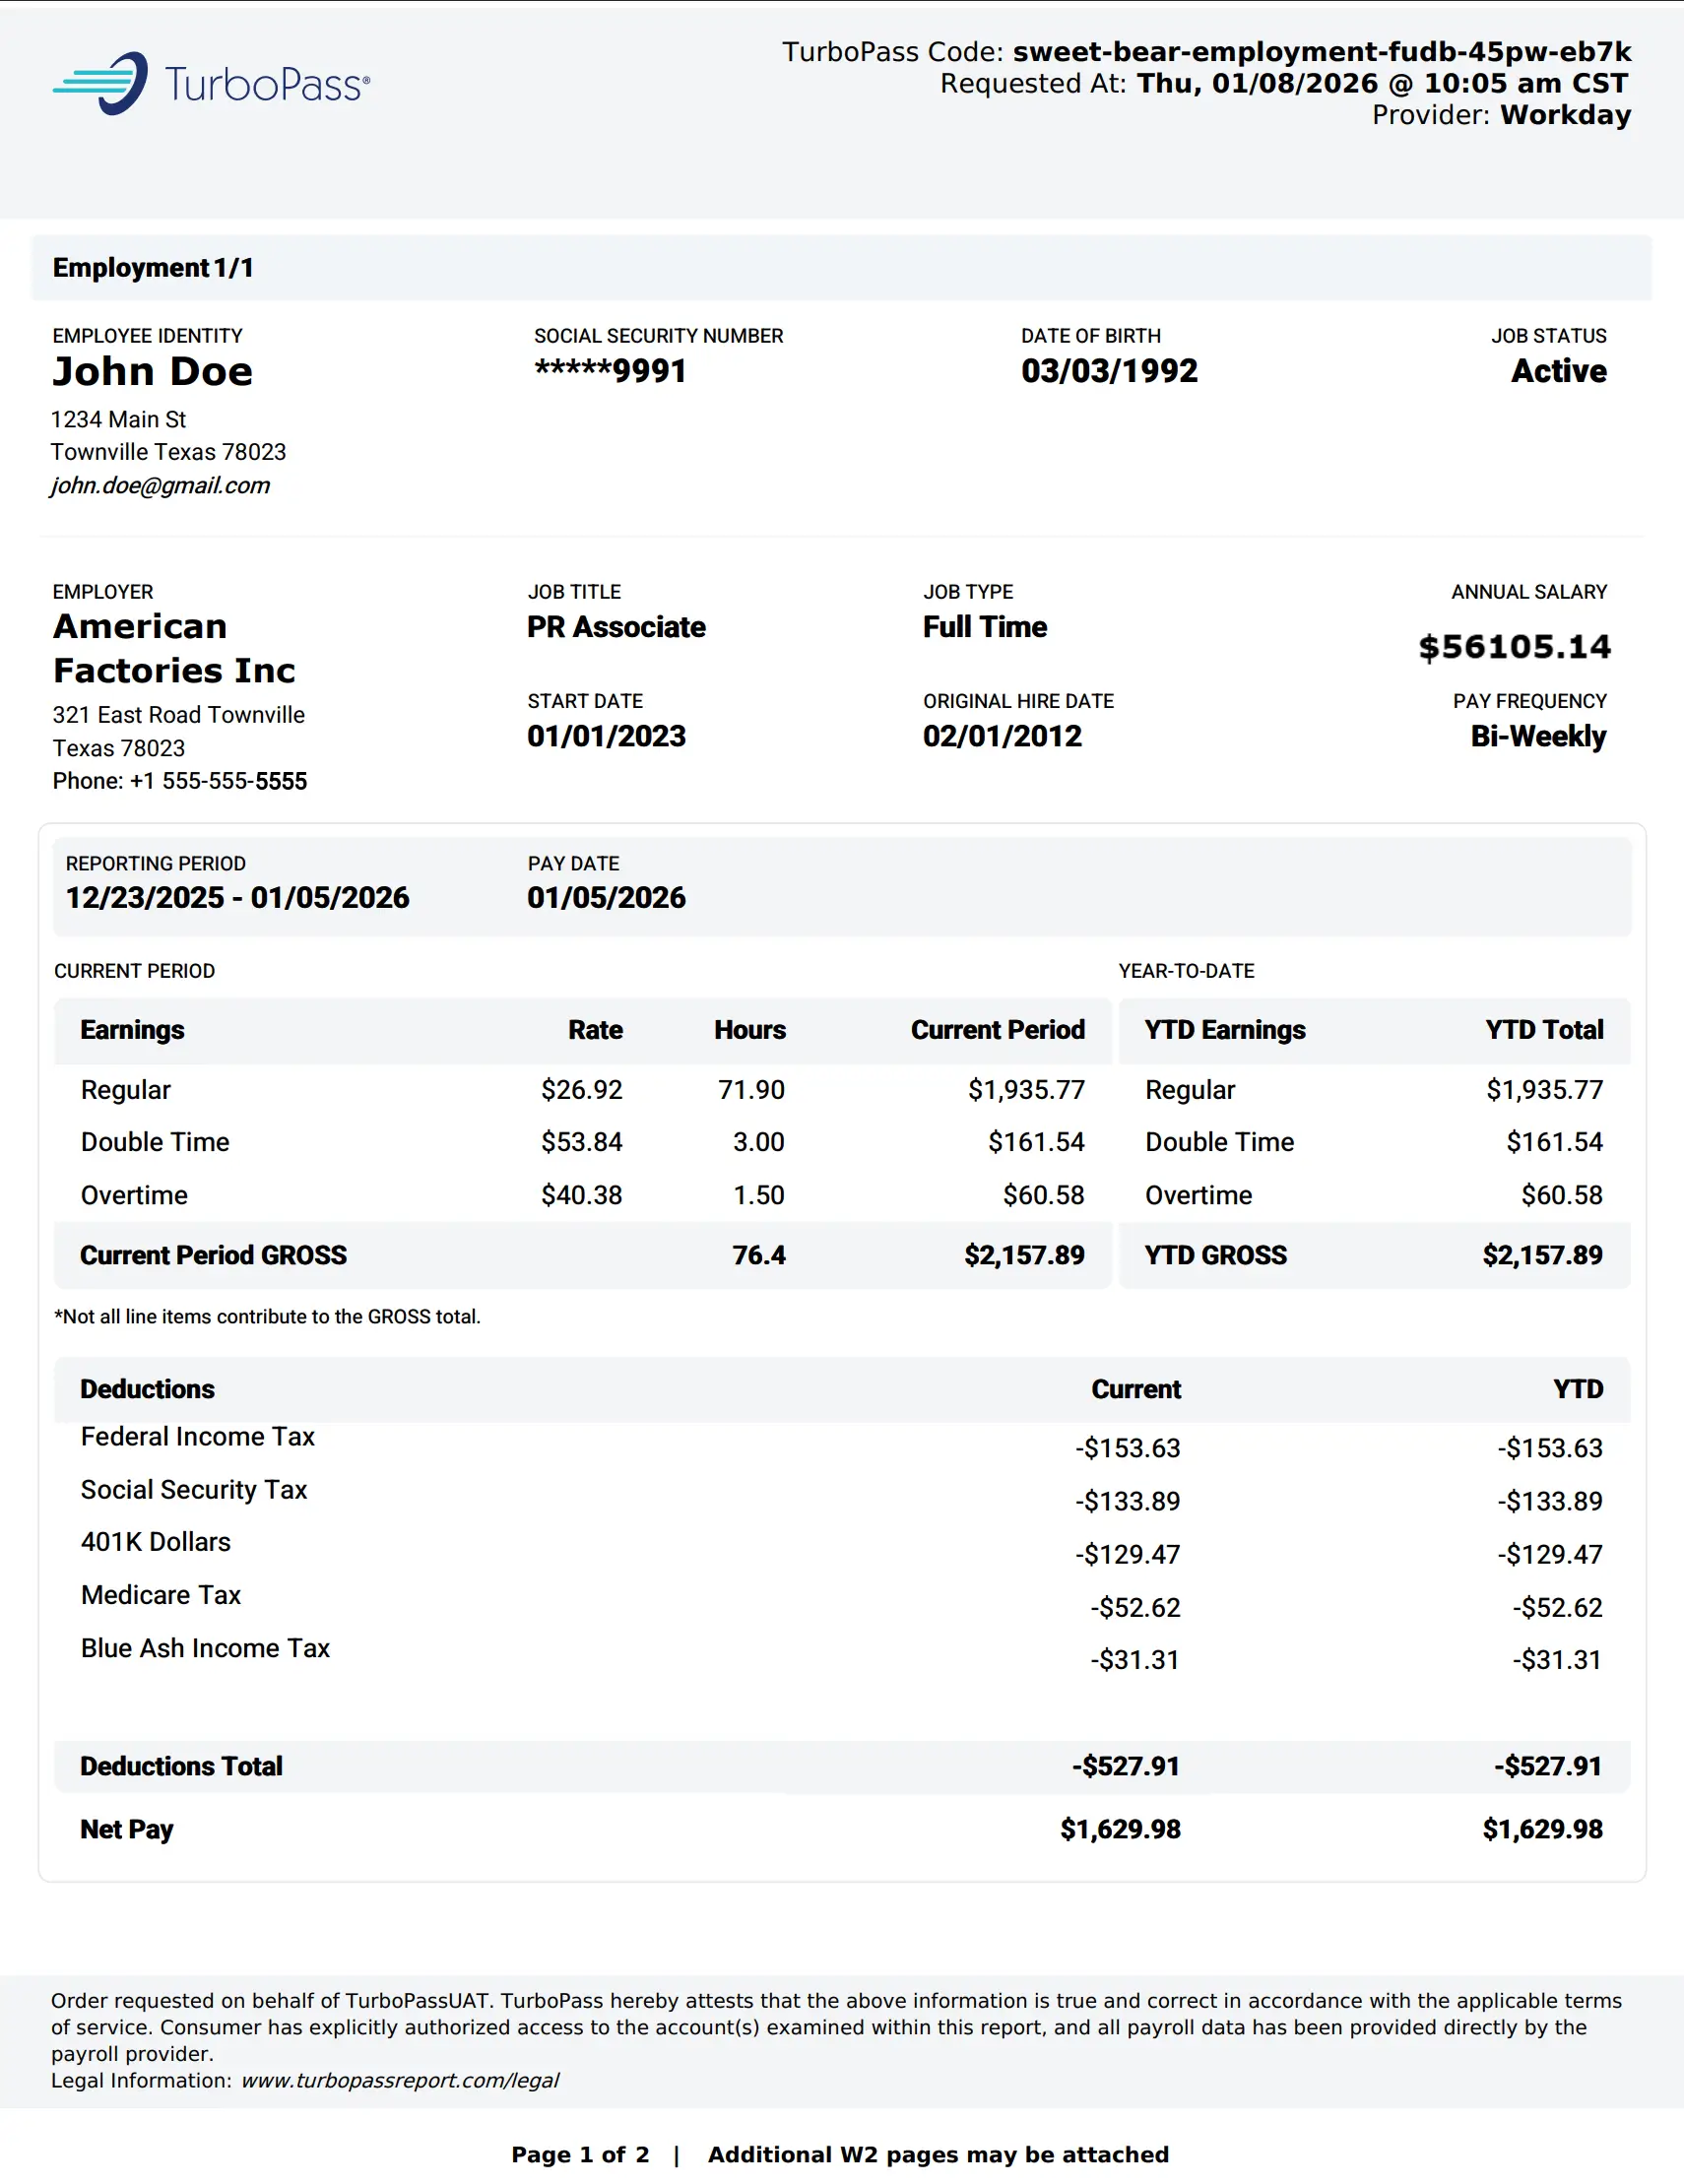Click the Federal Income Tax deduction
Image resolution: width=1684 pixels, height=2184 pixels.
point(197,1437)
